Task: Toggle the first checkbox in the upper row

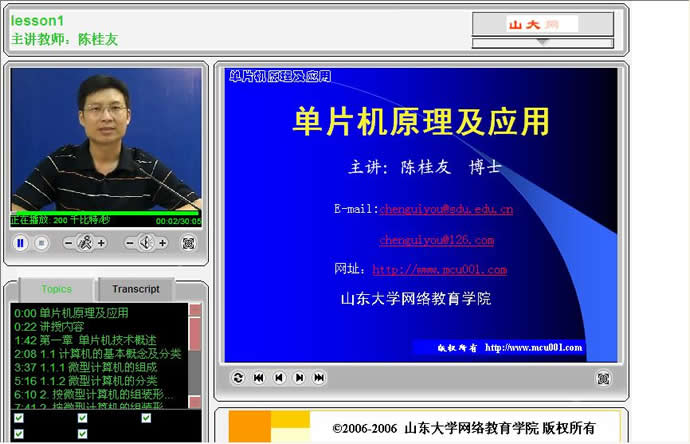Action: pos(18,418)
